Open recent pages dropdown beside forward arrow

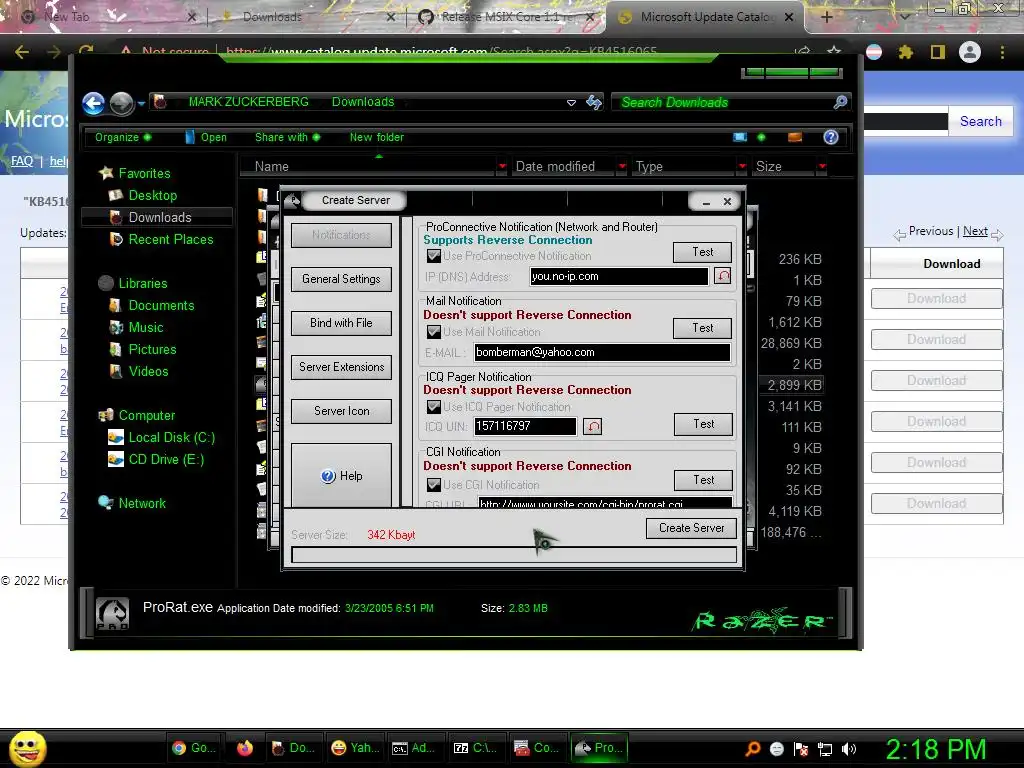(x=141, y=103)
